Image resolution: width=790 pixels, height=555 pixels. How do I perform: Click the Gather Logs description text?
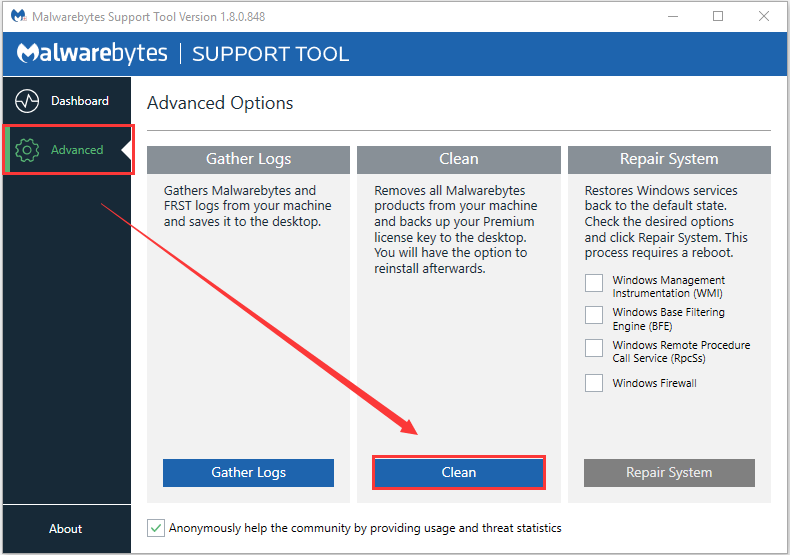click(x=247, y=206)
